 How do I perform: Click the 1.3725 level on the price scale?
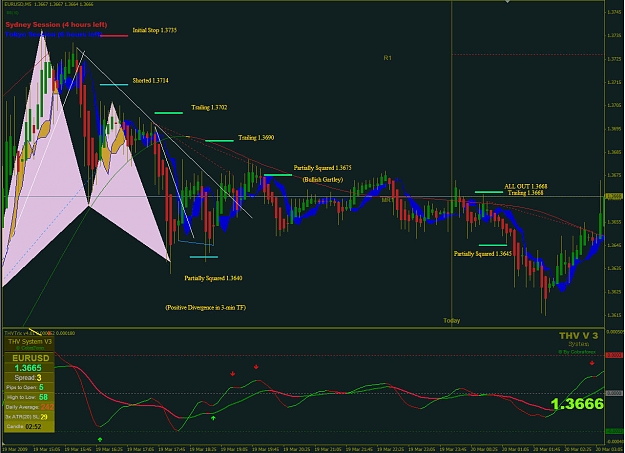pyautogui.click(x=615, y=59)
